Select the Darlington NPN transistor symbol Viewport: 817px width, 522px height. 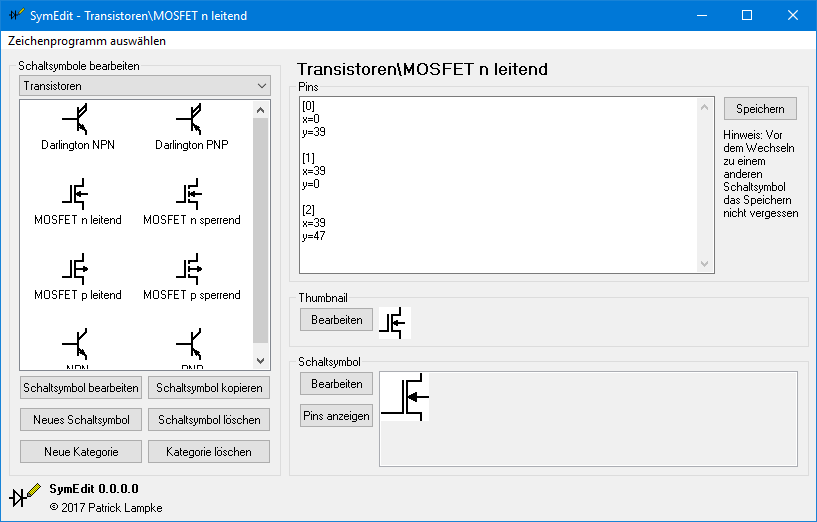[x=78, y=126]
